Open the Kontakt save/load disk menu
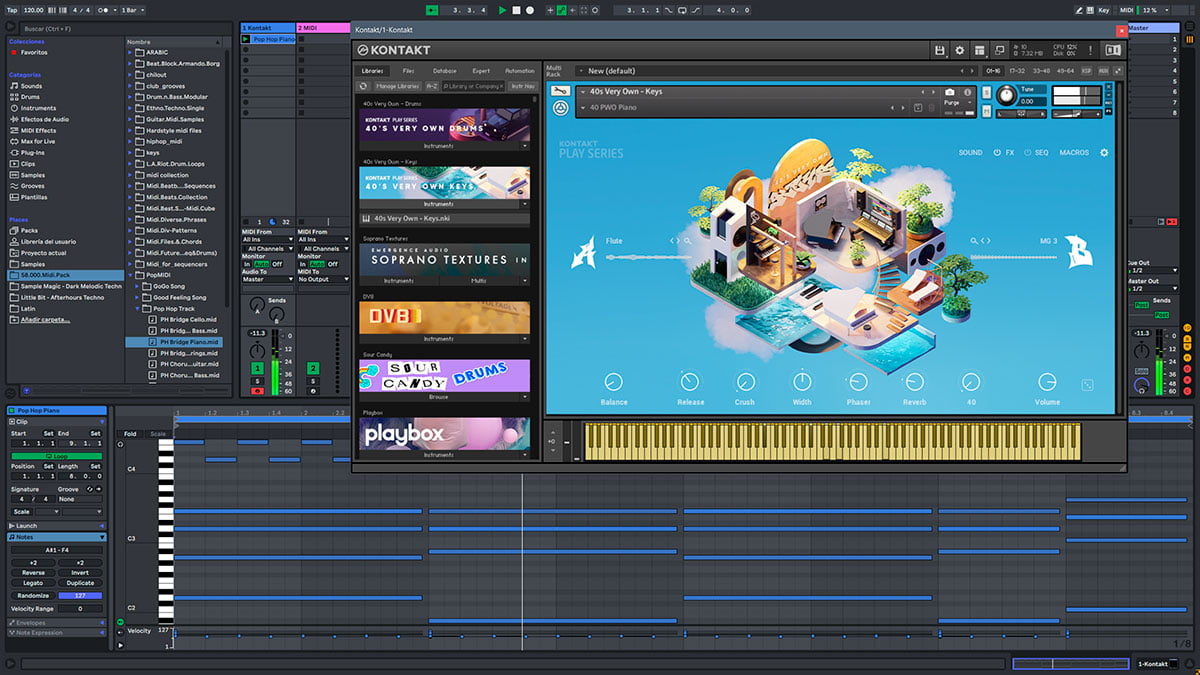 pyautogui.click(x=940, y=50)
